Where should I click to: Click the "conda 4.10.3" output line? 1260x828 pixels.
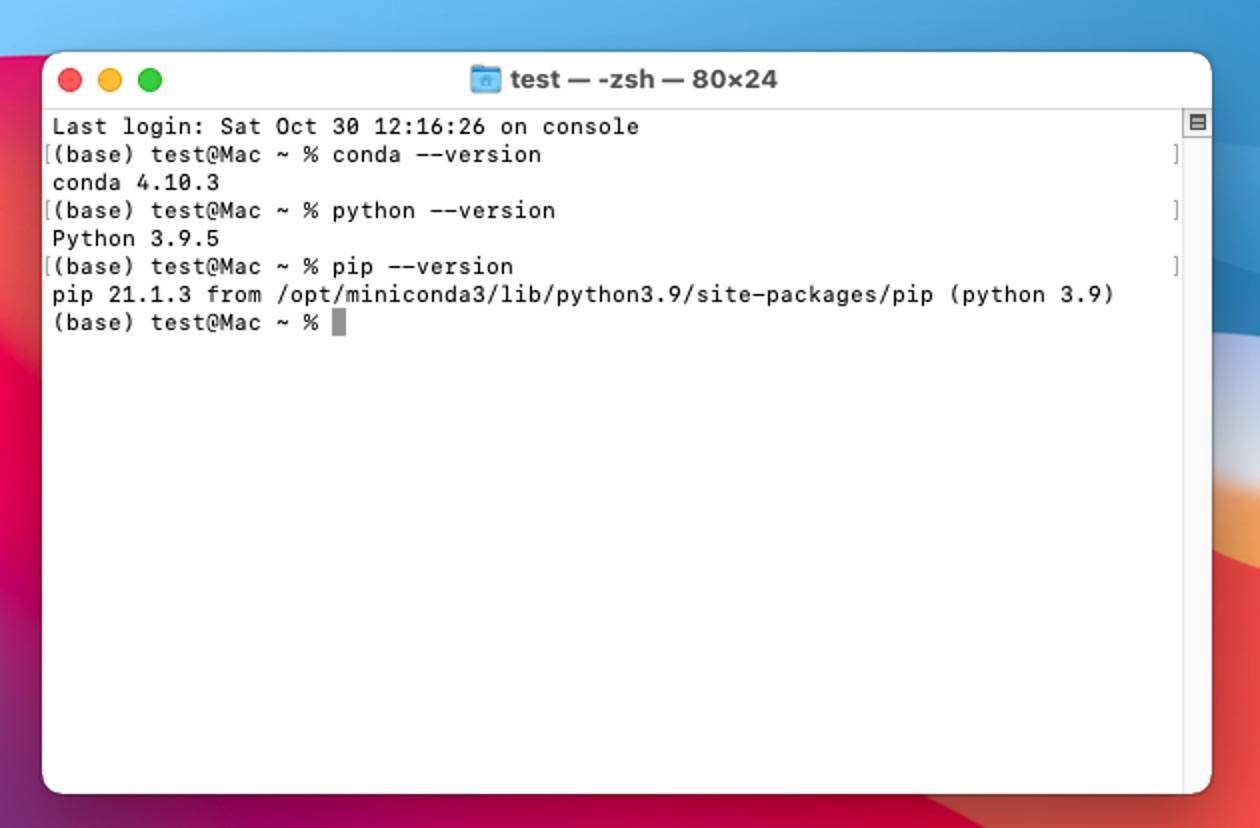point(135,183)
